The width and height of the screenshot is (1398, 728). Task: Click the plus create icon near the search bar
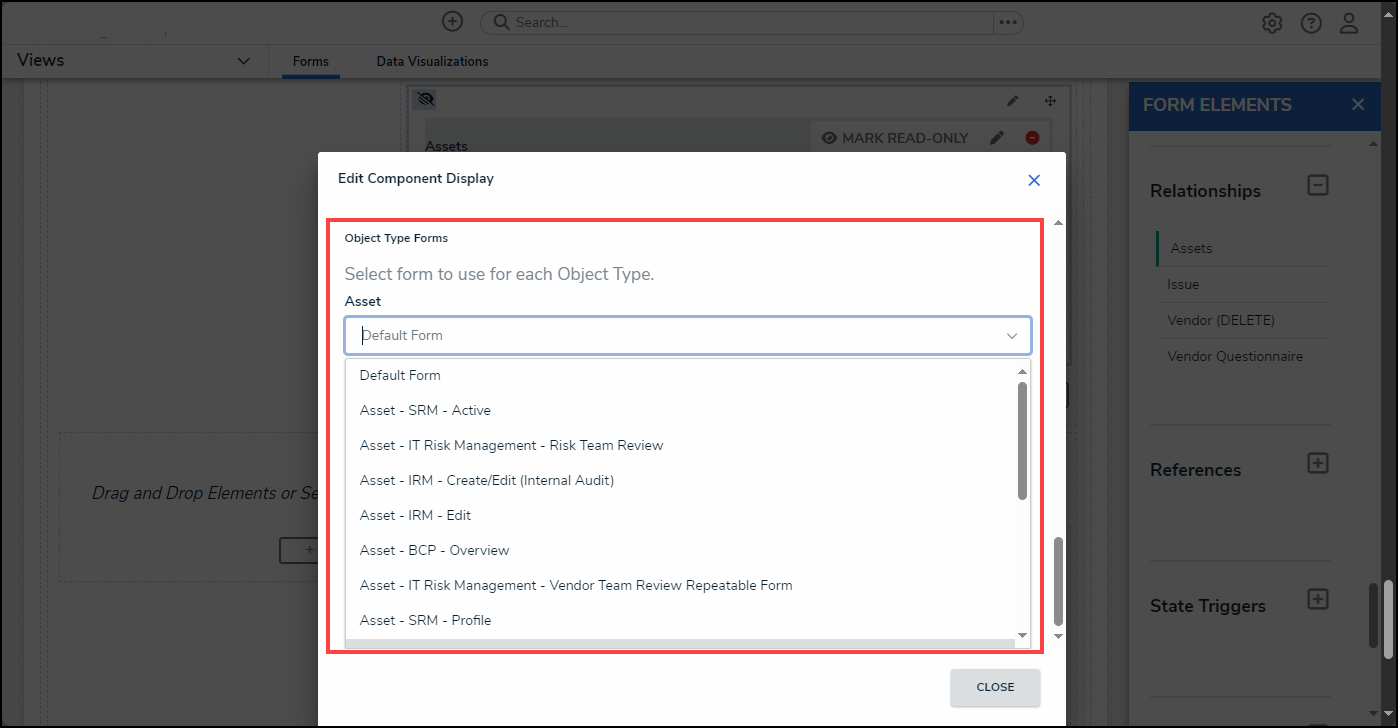pos(452,21)
